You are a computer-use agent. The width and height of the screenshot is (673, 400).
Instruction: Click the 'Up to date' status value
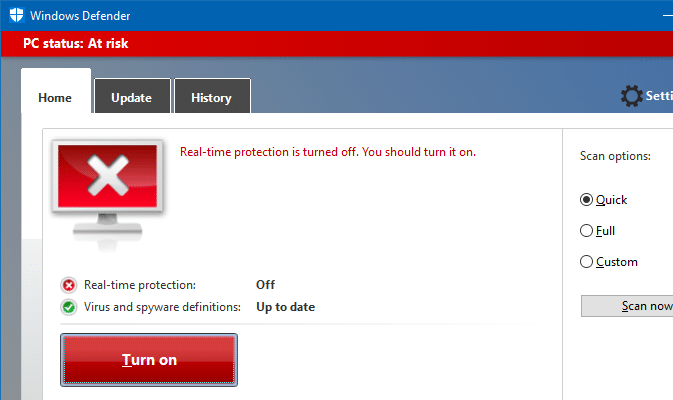pyautogui.click(x=285, y=307)
